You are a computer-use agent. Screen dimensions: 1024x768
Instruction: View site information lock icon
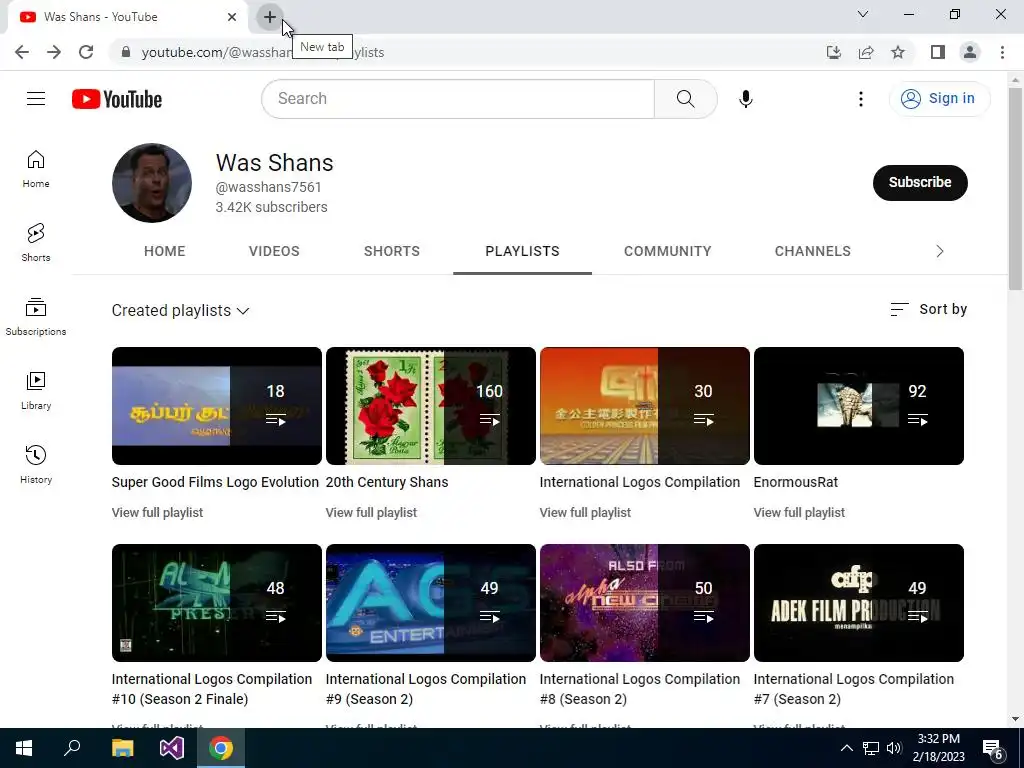(126, 52)
